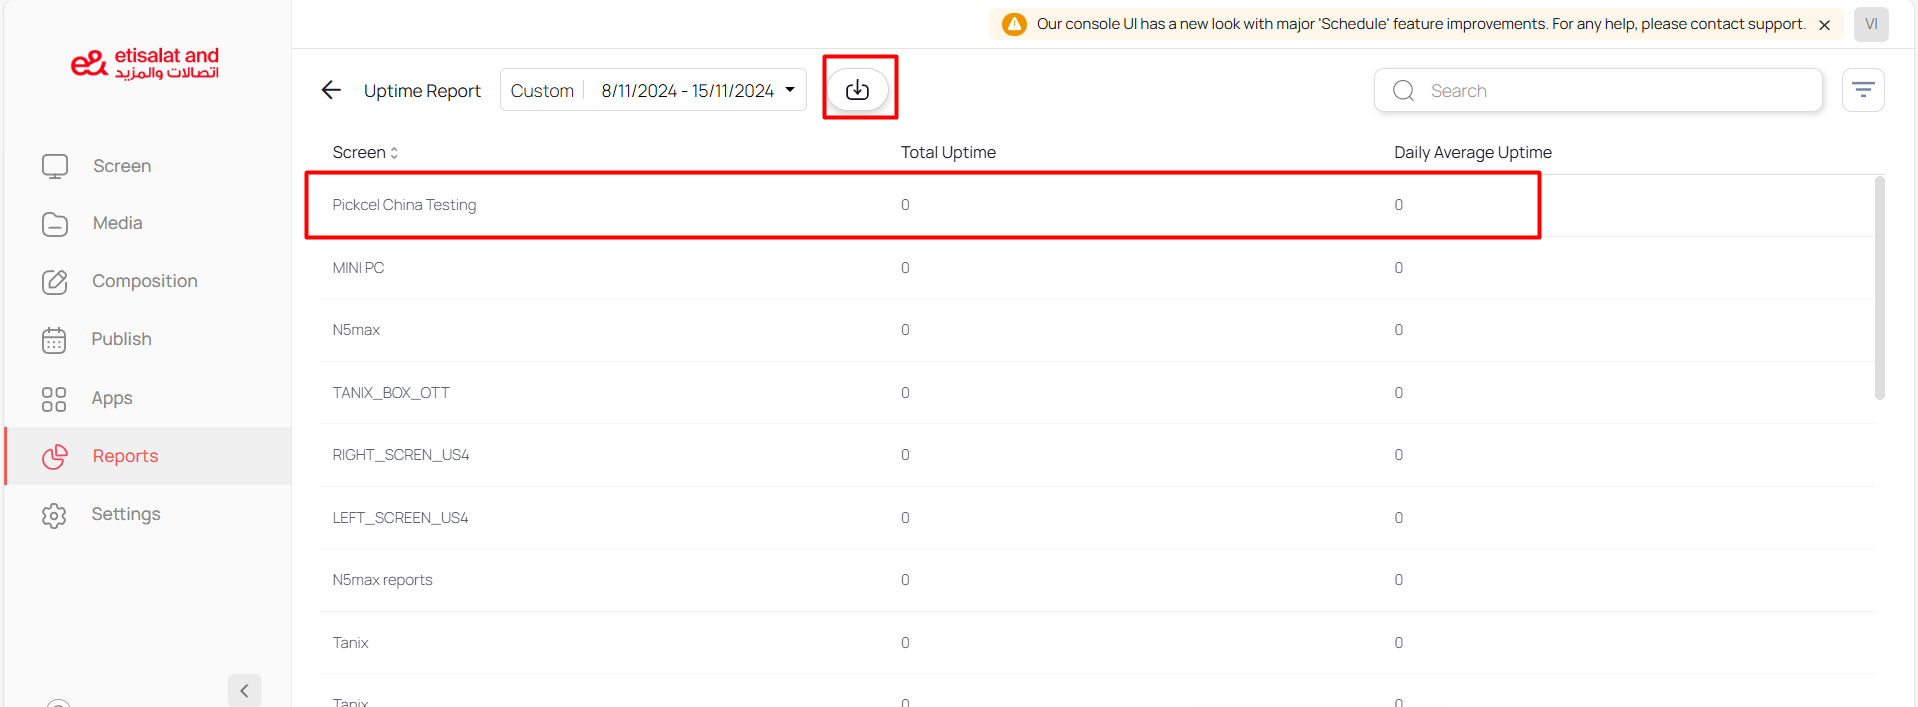Select the Pickcel China Testing row
Viewport: 1918px width, 707px height.
[404, 205]
